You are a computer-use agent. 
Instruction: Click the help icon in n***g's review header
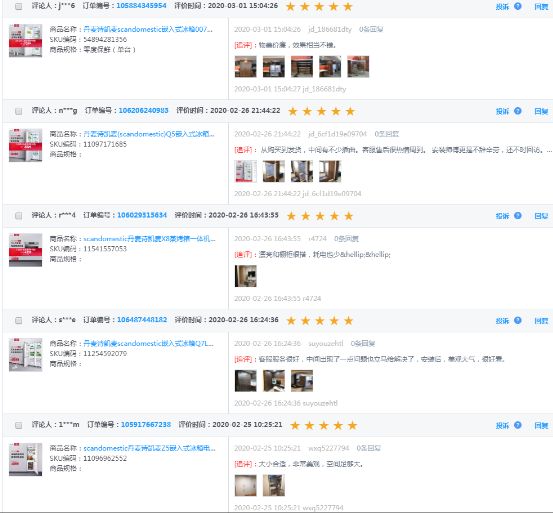coord(517,111)
